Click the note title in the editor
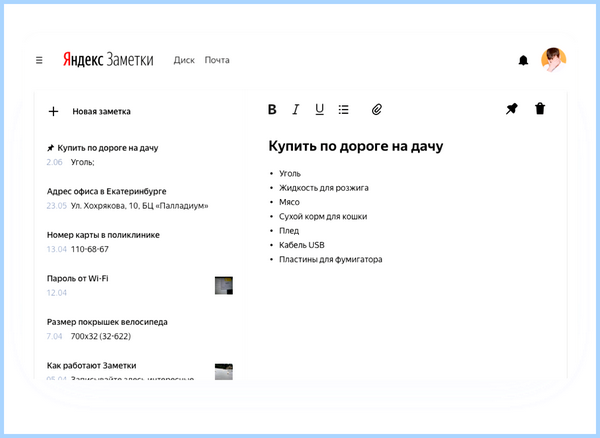Viewport: 600px width, 438px height. pos(356,146)
